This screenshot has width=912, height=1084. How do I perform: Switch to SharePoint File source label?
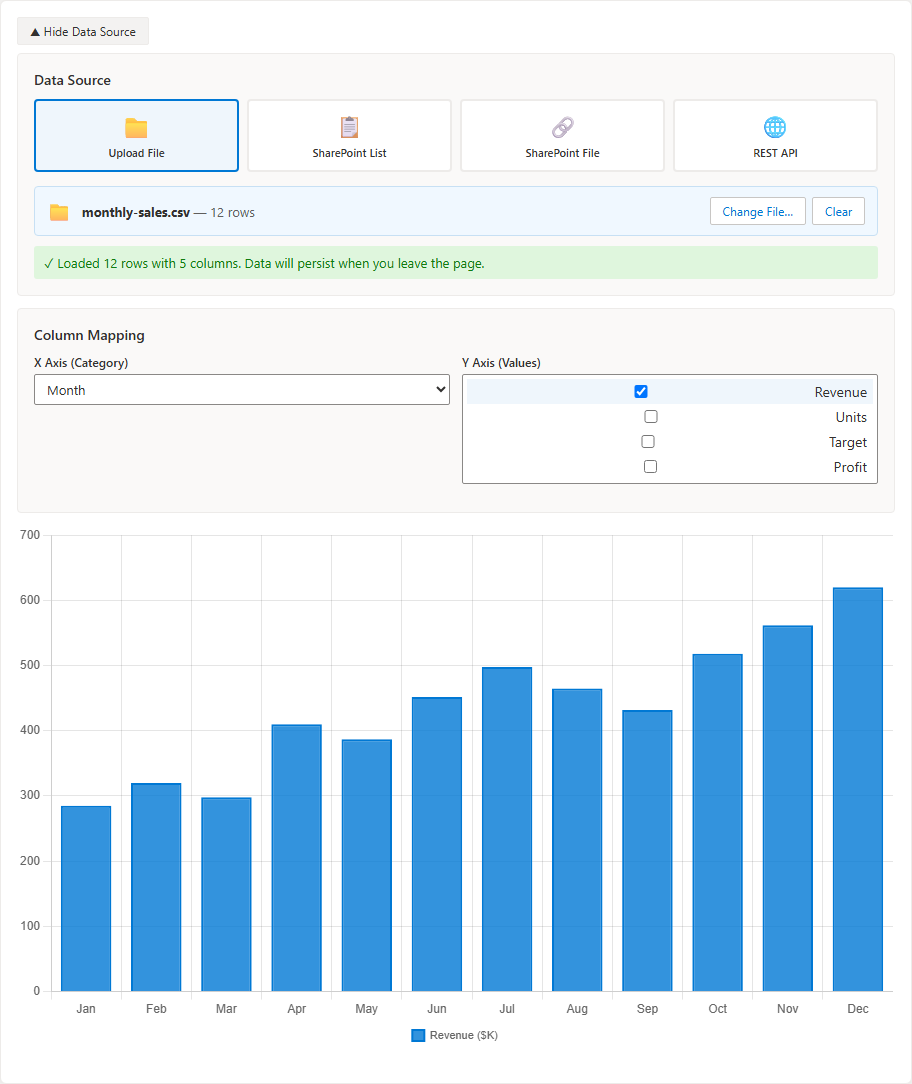click(562, 153)
